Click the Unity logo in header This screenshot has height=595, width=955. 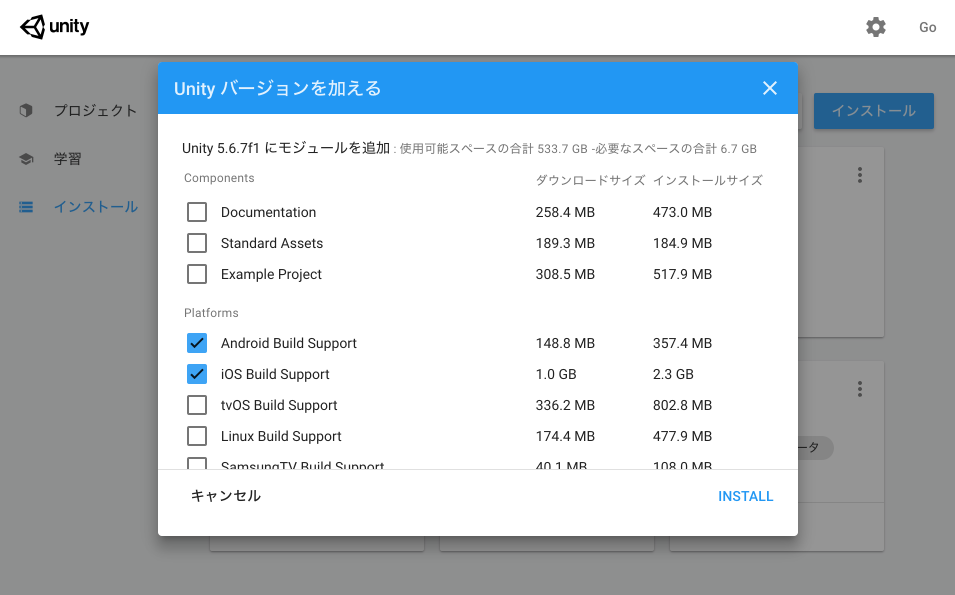(54, 27)
